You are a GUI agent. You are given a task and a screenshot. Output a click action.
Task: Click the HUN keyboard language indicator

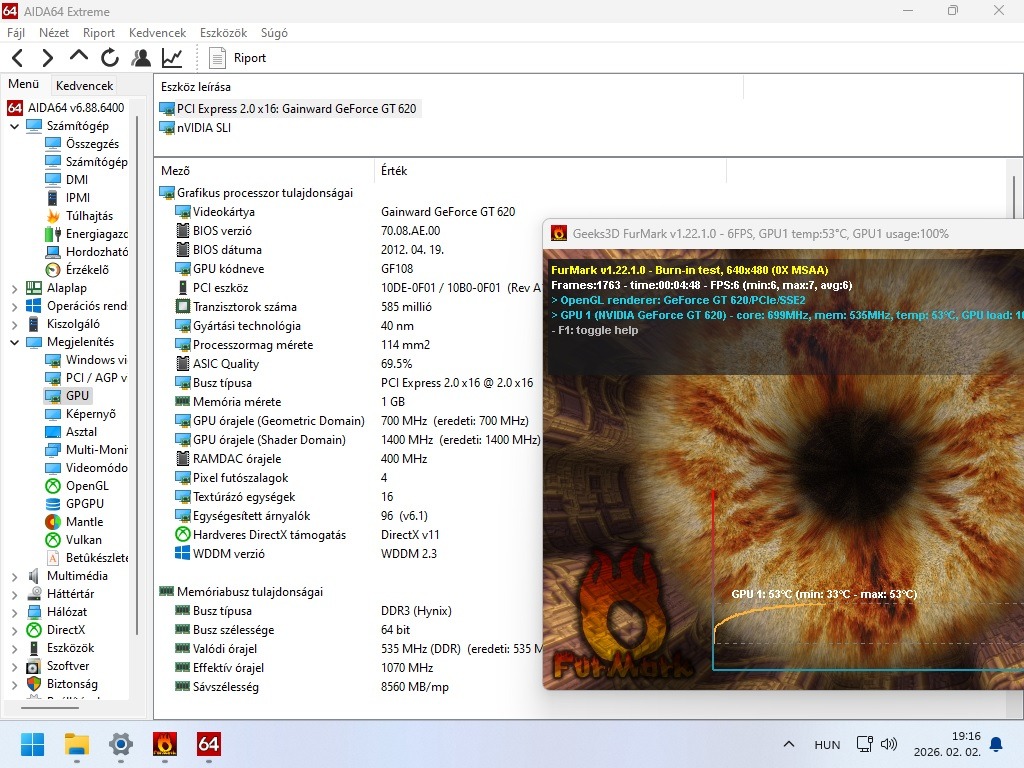(827, 745)
